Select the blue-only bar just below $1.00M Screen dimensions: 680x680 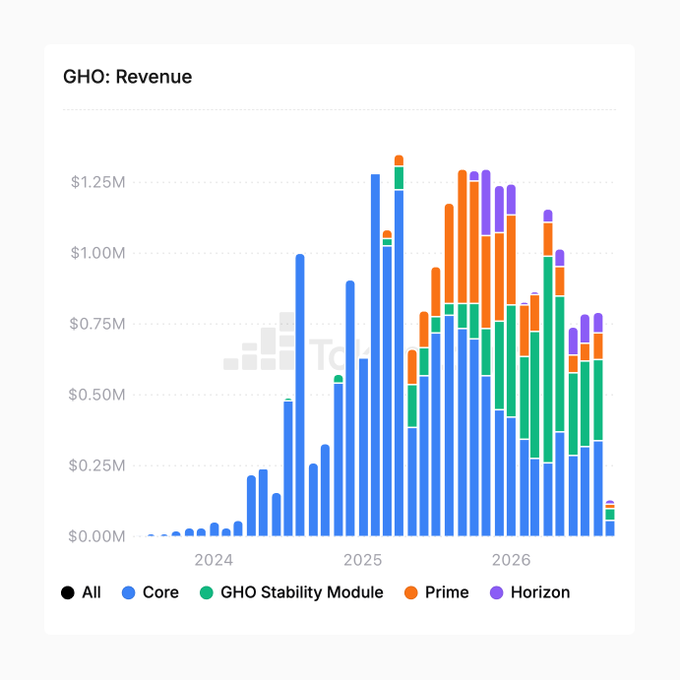click(300, 395)
